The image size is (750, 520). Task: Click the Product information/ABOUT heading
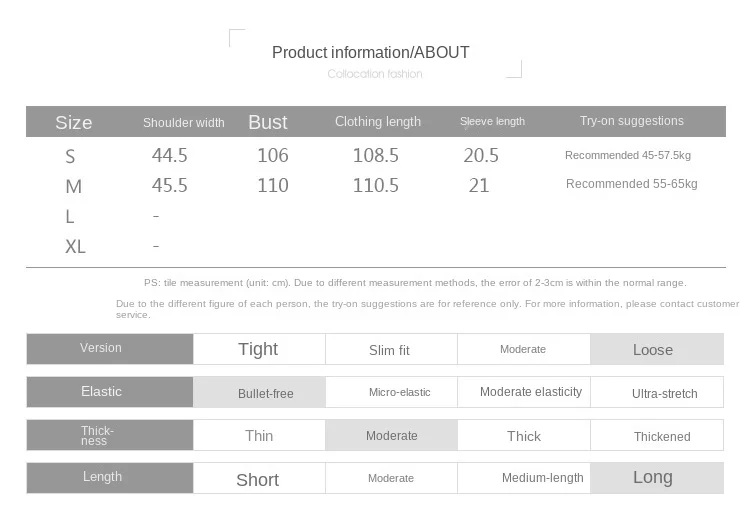(370, 53)
